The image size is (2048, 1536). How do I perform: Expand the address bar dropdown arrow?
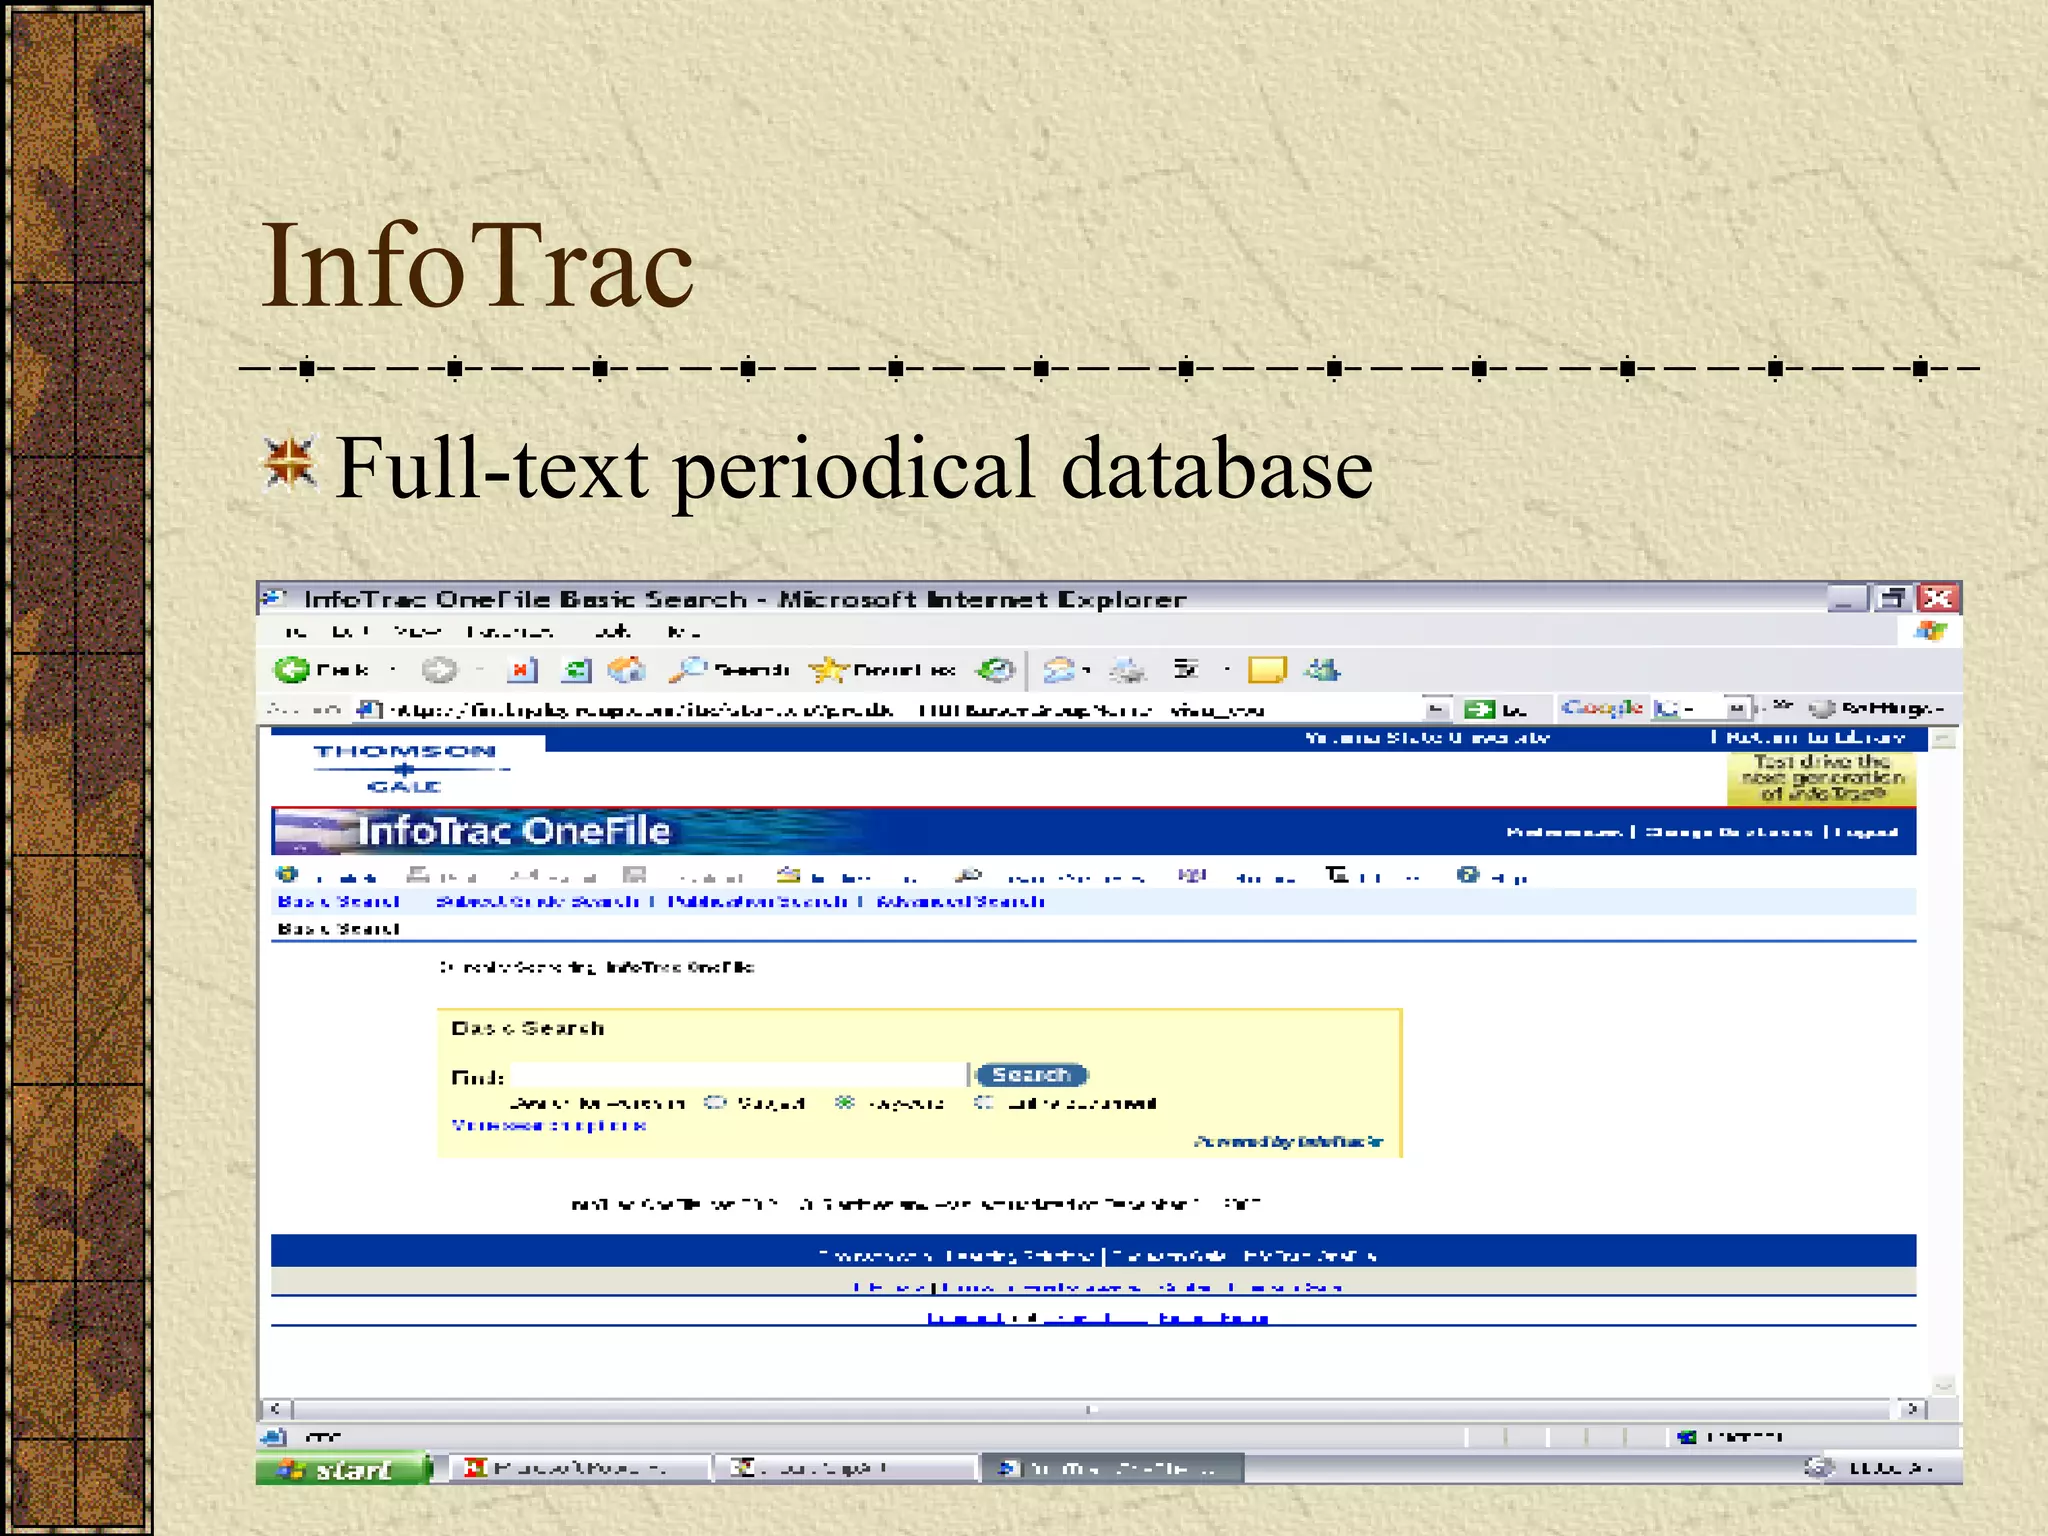pos(1437,709)
